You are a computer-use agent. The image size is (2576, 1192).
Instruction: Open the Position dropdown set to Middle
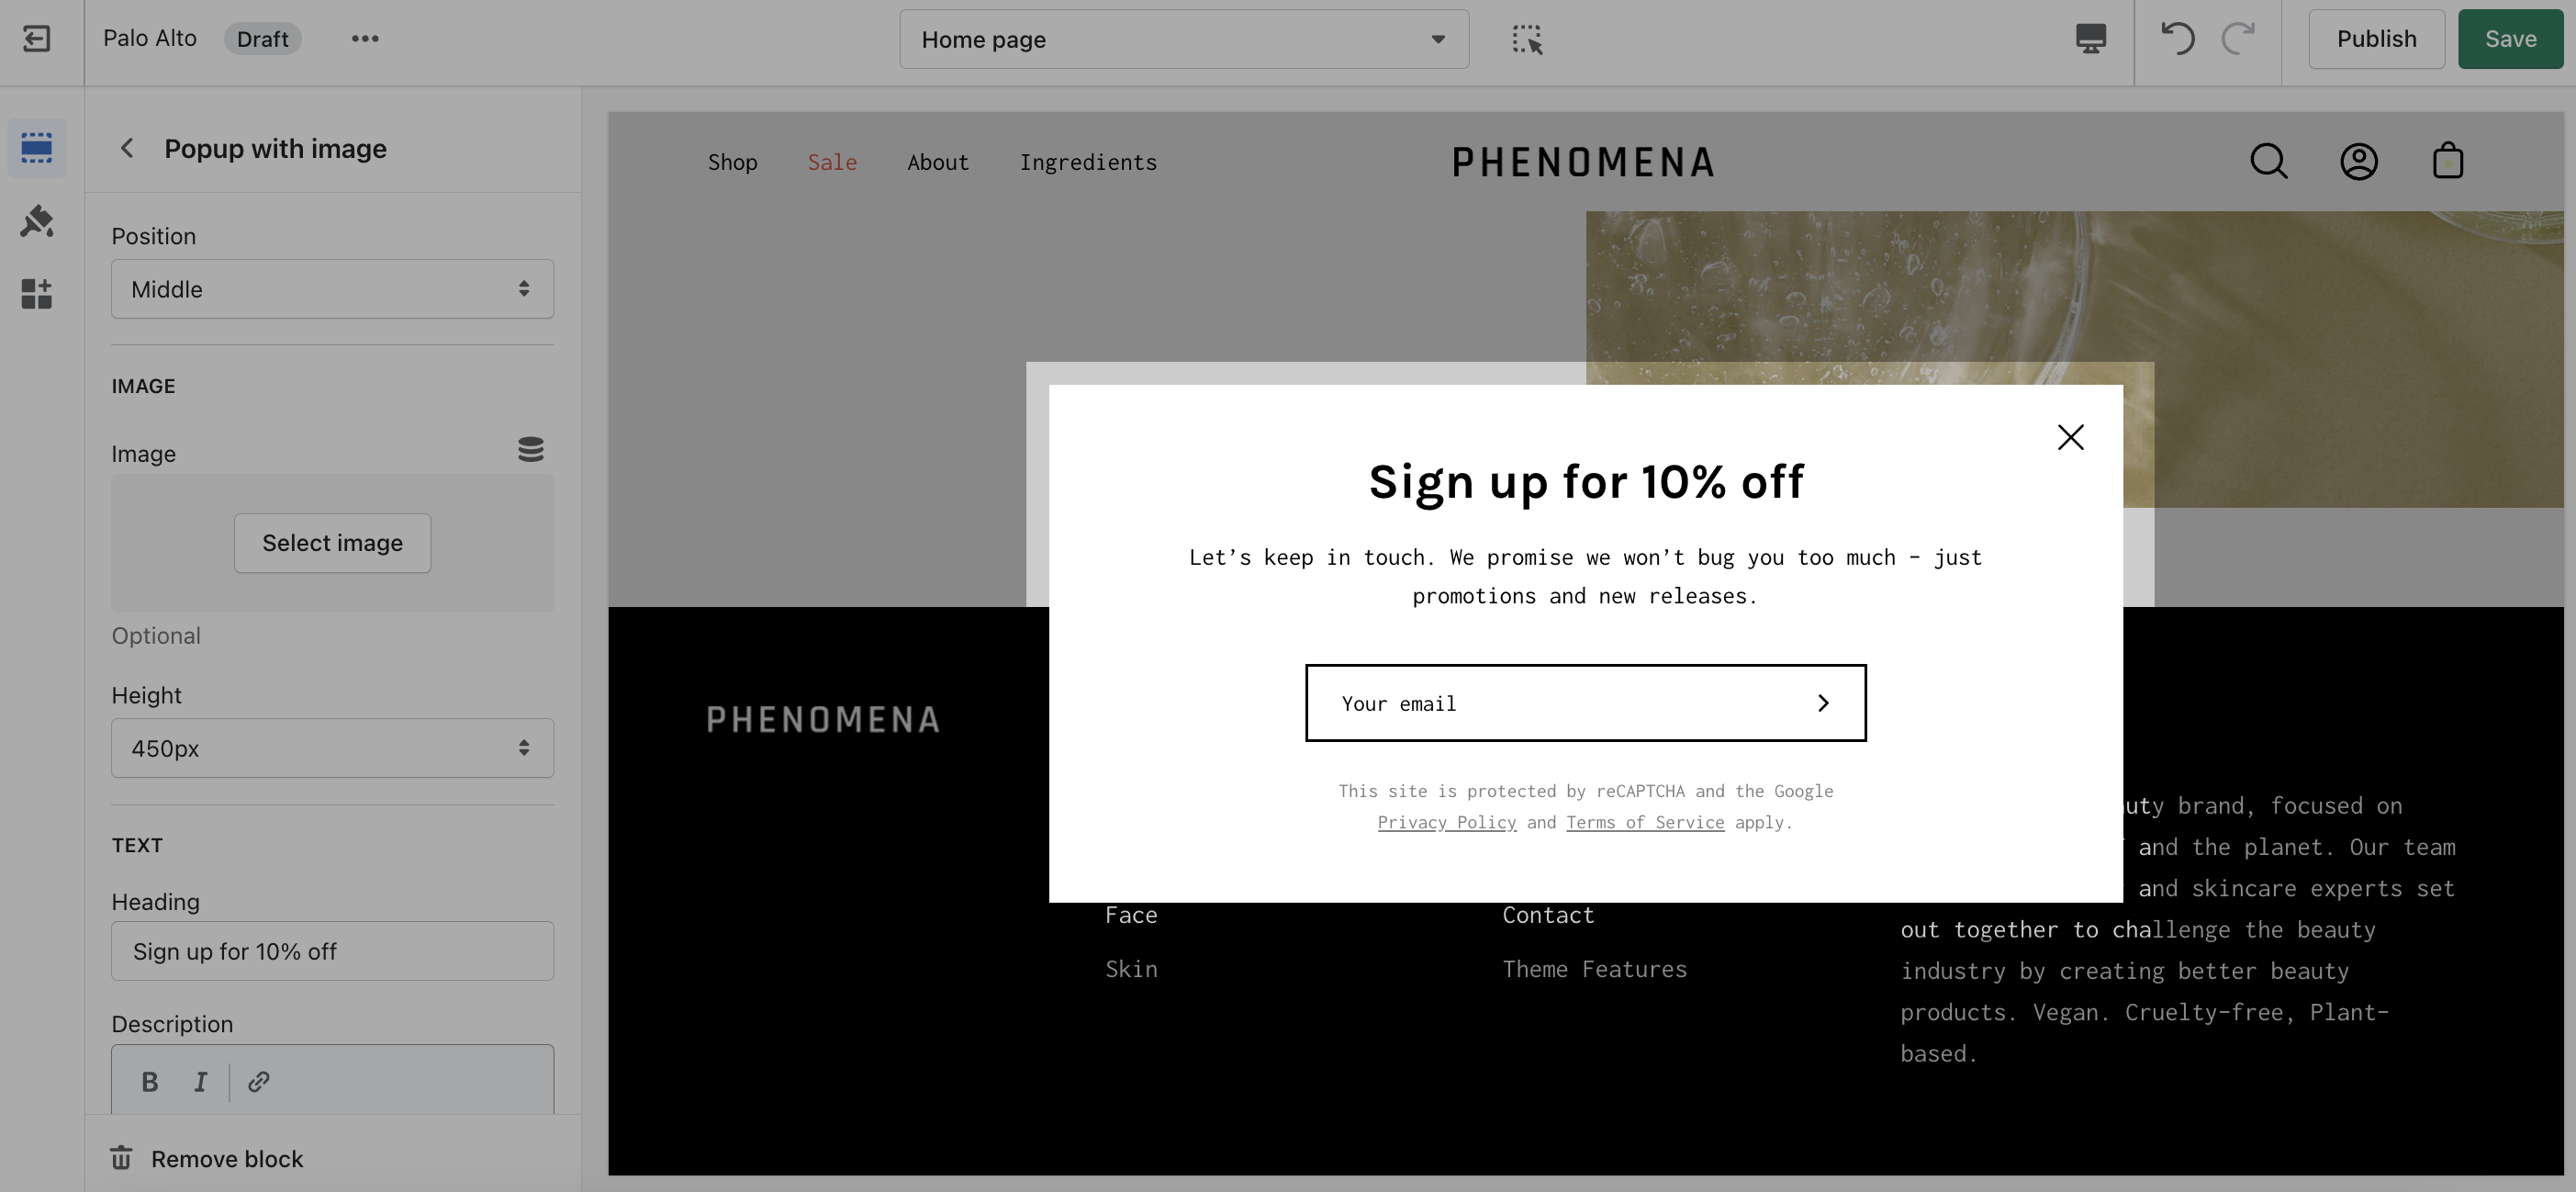point(332,289)
